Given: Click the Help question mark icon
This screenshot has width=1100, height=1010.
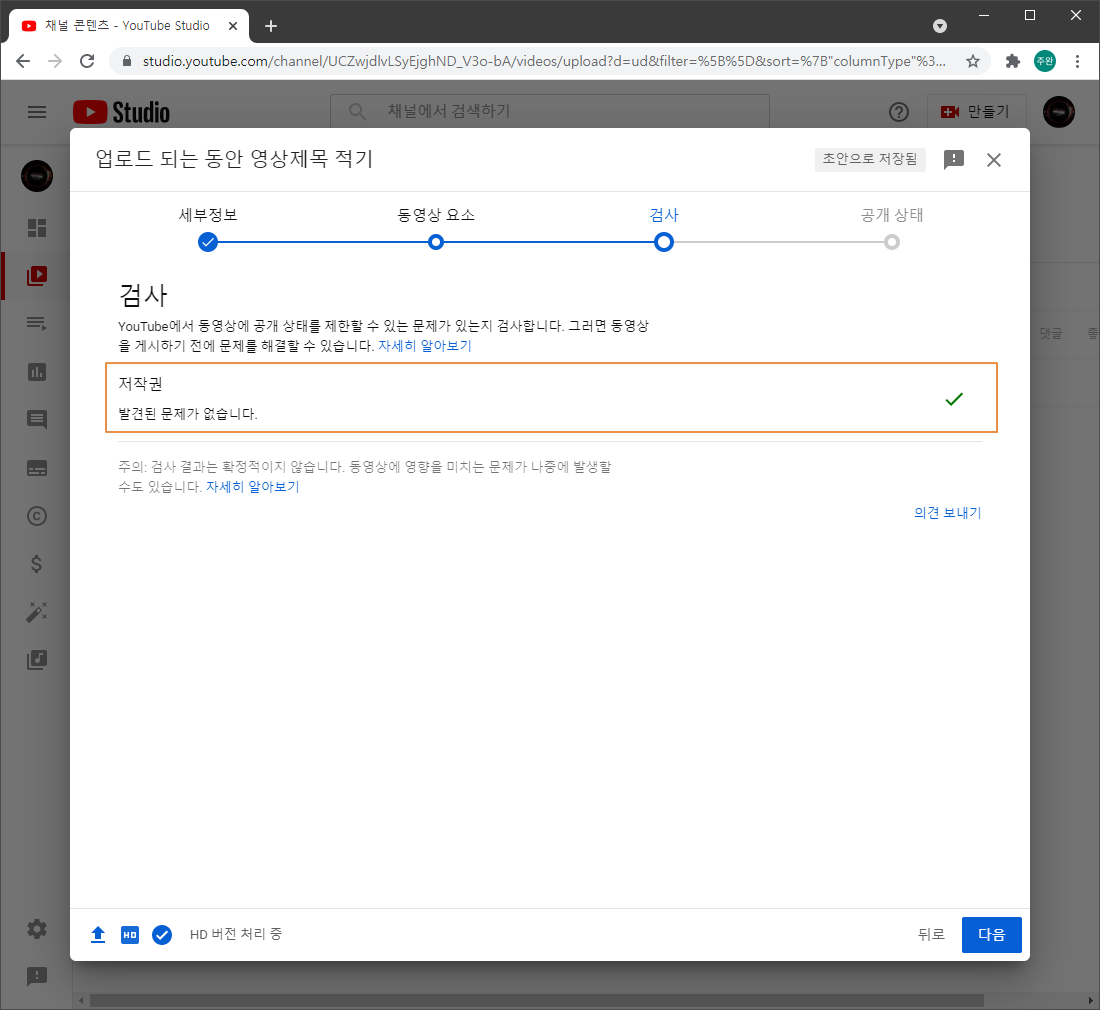Looking at the screenshot, I should [899, 112].
